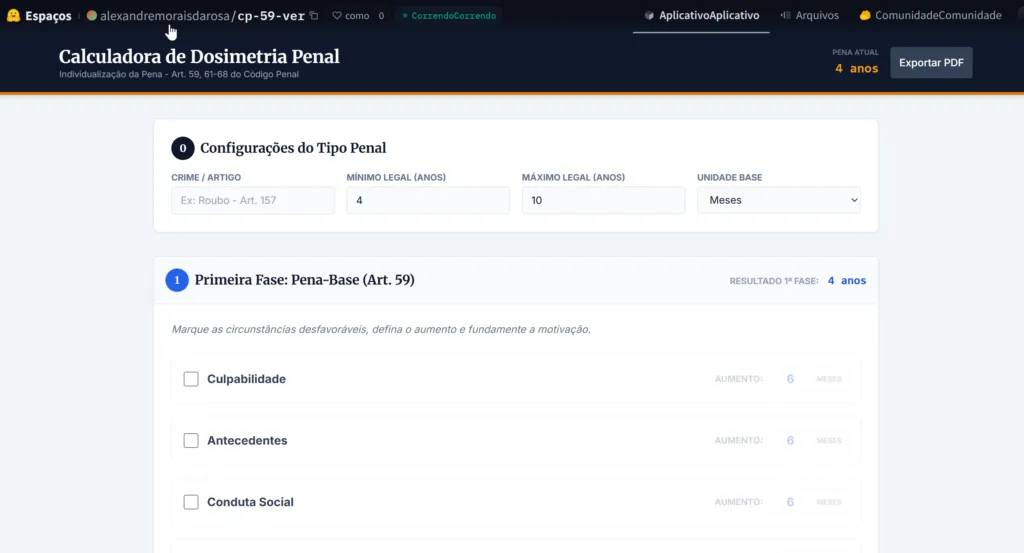The width and height of the screenshot is (1024, 553).
Task: Enable the Antecedentes checkbox
Action: pos(191,441)
